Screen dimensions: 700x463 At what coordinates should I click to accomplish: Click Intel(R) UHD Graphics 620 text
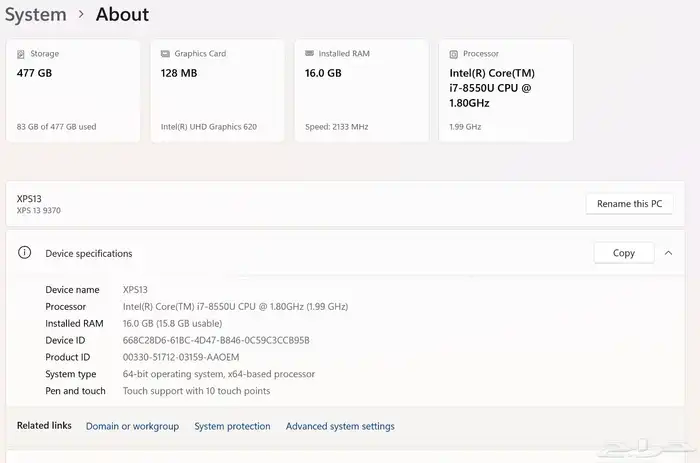(x=208, y=127)
